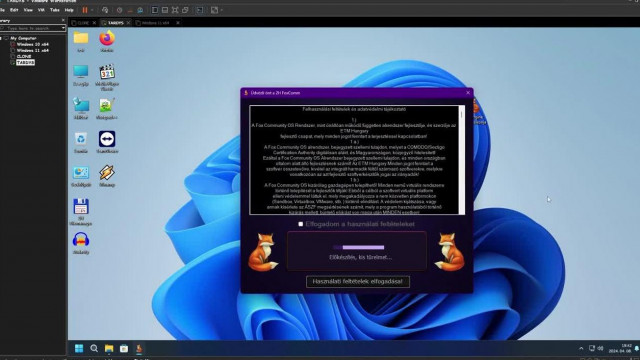Open VMware console view toolbar icon
Viewport: 640px width, 360px height.
[x=200, y=10]
